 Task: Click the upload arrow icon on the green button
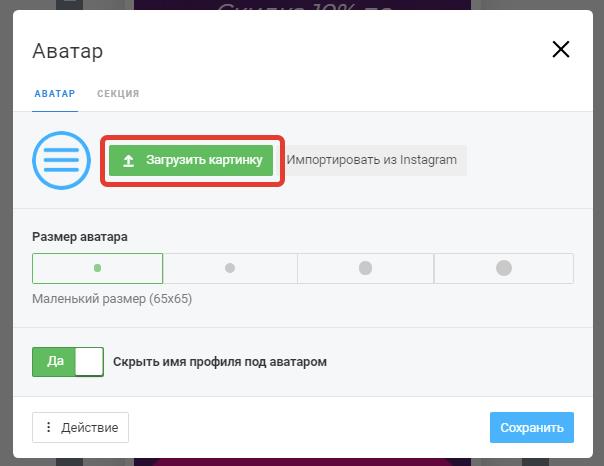[128, 161]
